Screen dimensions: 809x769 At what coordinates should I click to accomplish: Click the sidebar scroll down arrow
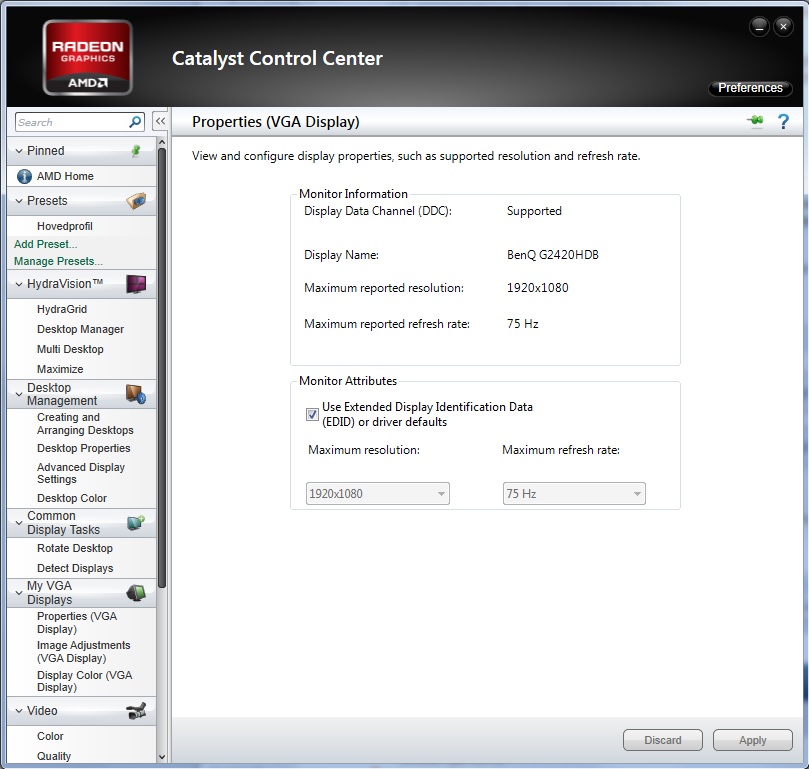click(x=162, y=757)
